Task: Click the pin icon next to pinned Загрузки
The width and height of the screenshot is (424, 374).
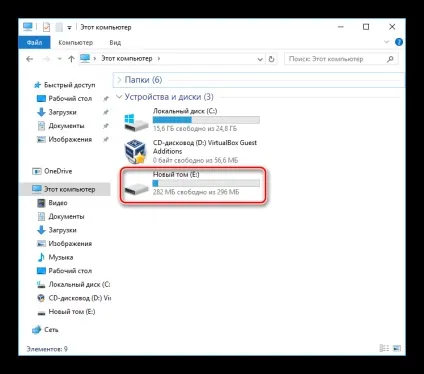Action: coord(106,112)
